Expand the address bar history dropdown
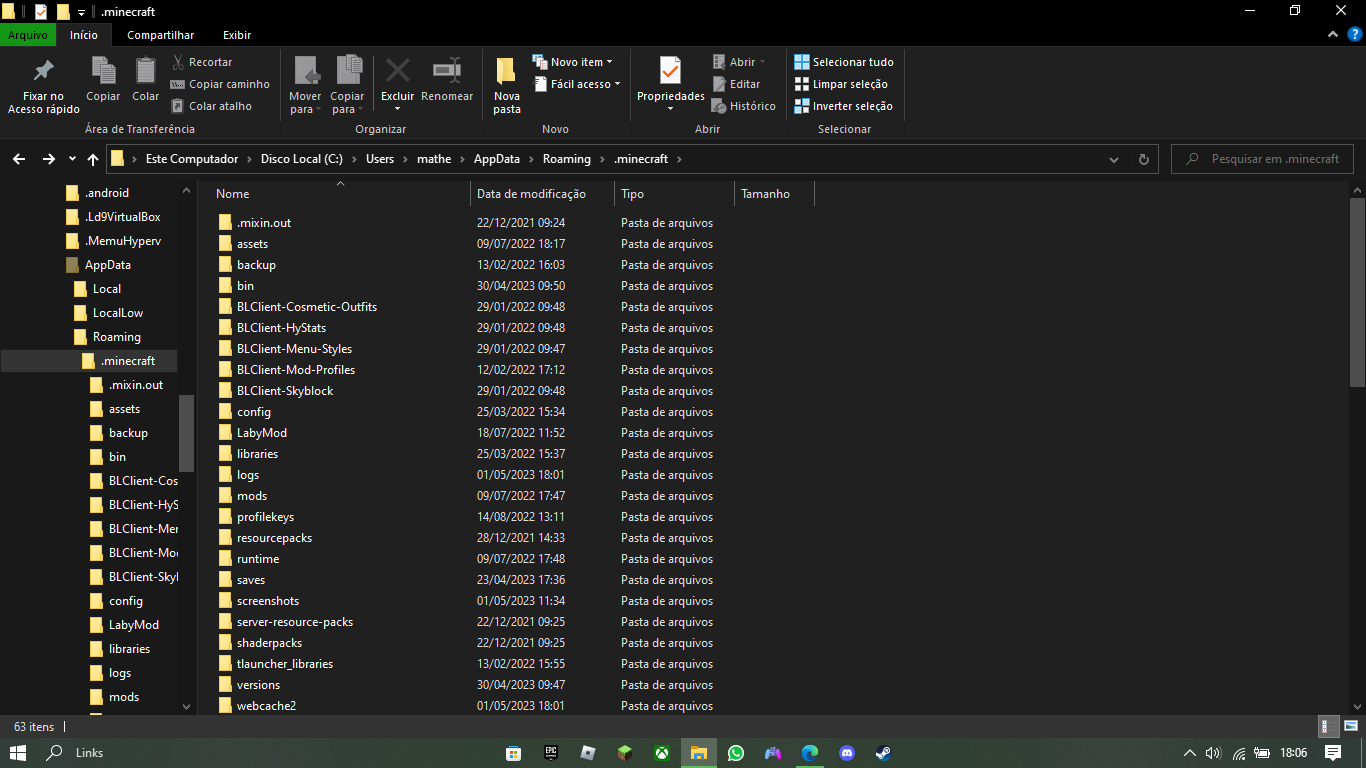The width and height of the screenshot is (1366, 768). (1114, 159)
